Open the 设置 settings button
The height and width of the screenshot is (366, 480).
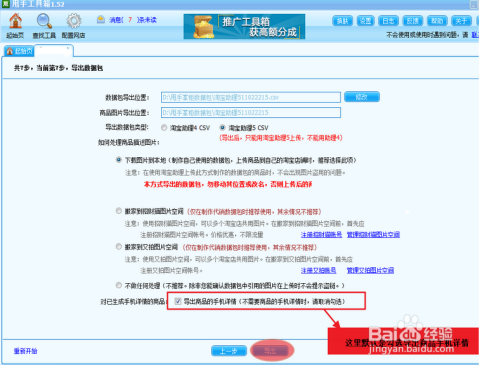click(366, 21)
